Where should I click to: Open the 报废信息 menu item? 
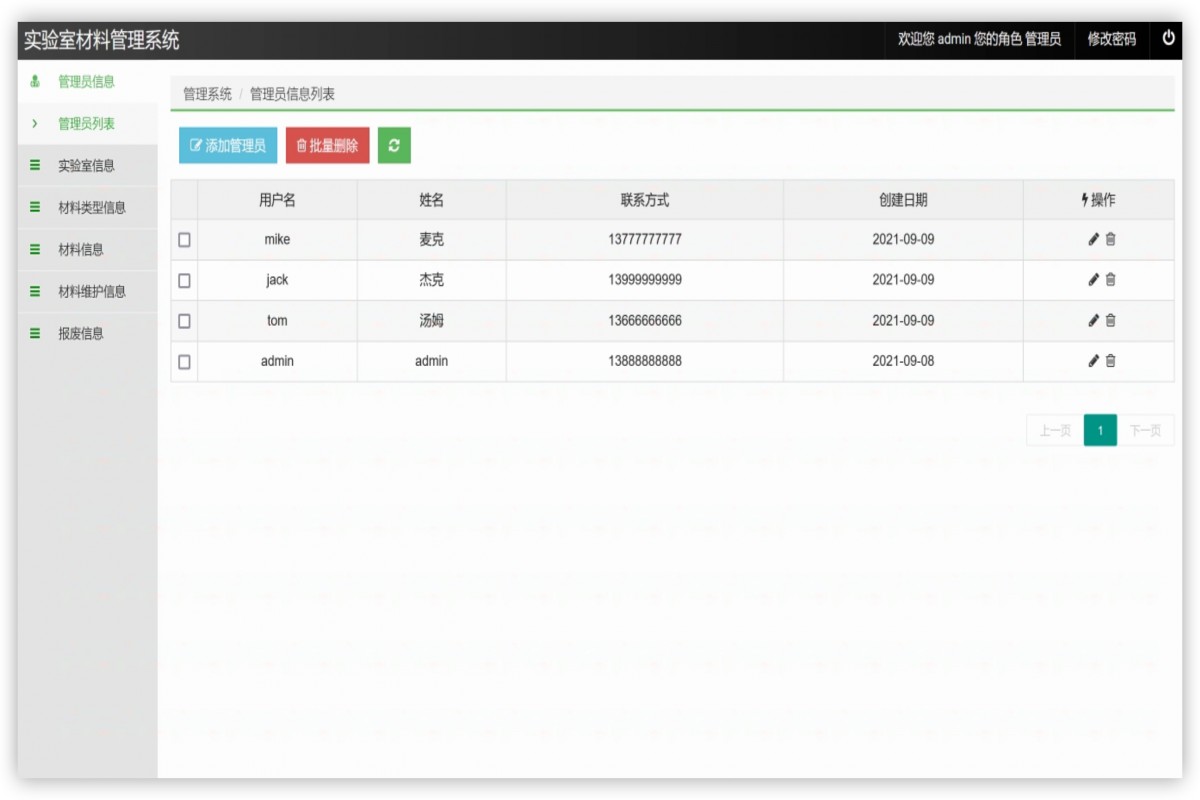(x=81, y=334)
